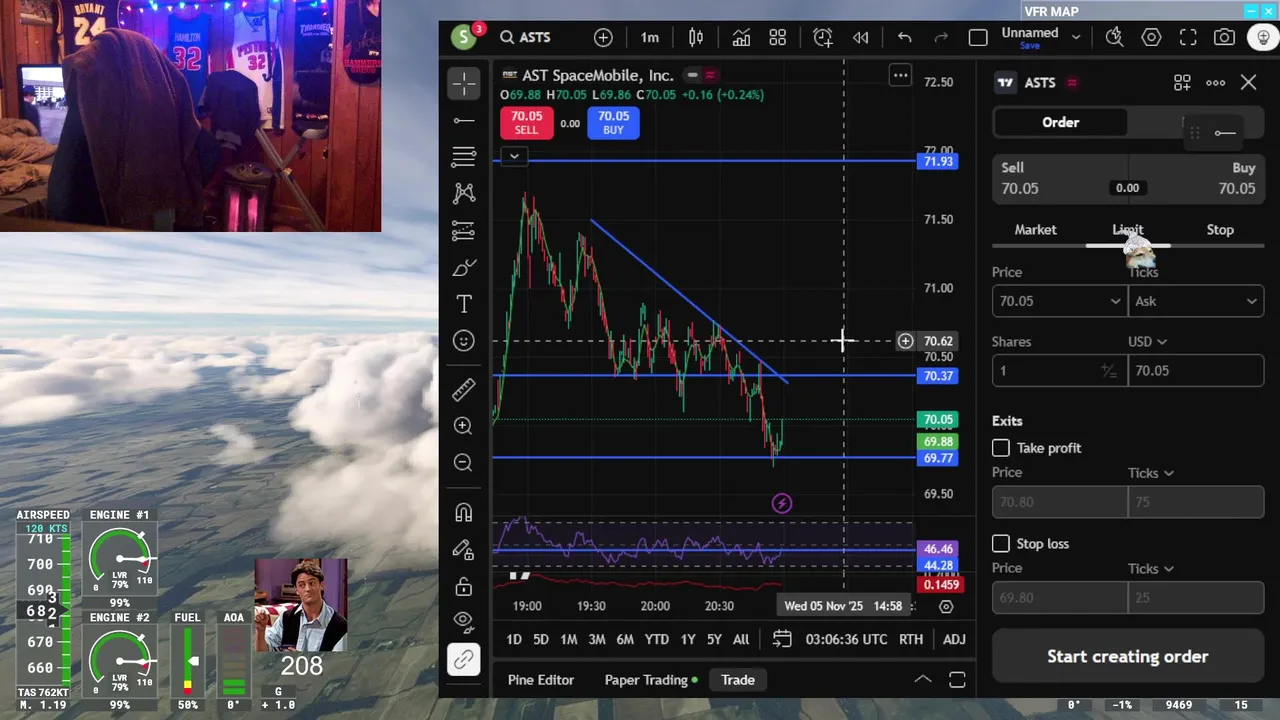Image resolution: width=1280 pixels, height=720 pixels.
Task: Take a chart snapshot camera icon
Action: (1224, 37)
